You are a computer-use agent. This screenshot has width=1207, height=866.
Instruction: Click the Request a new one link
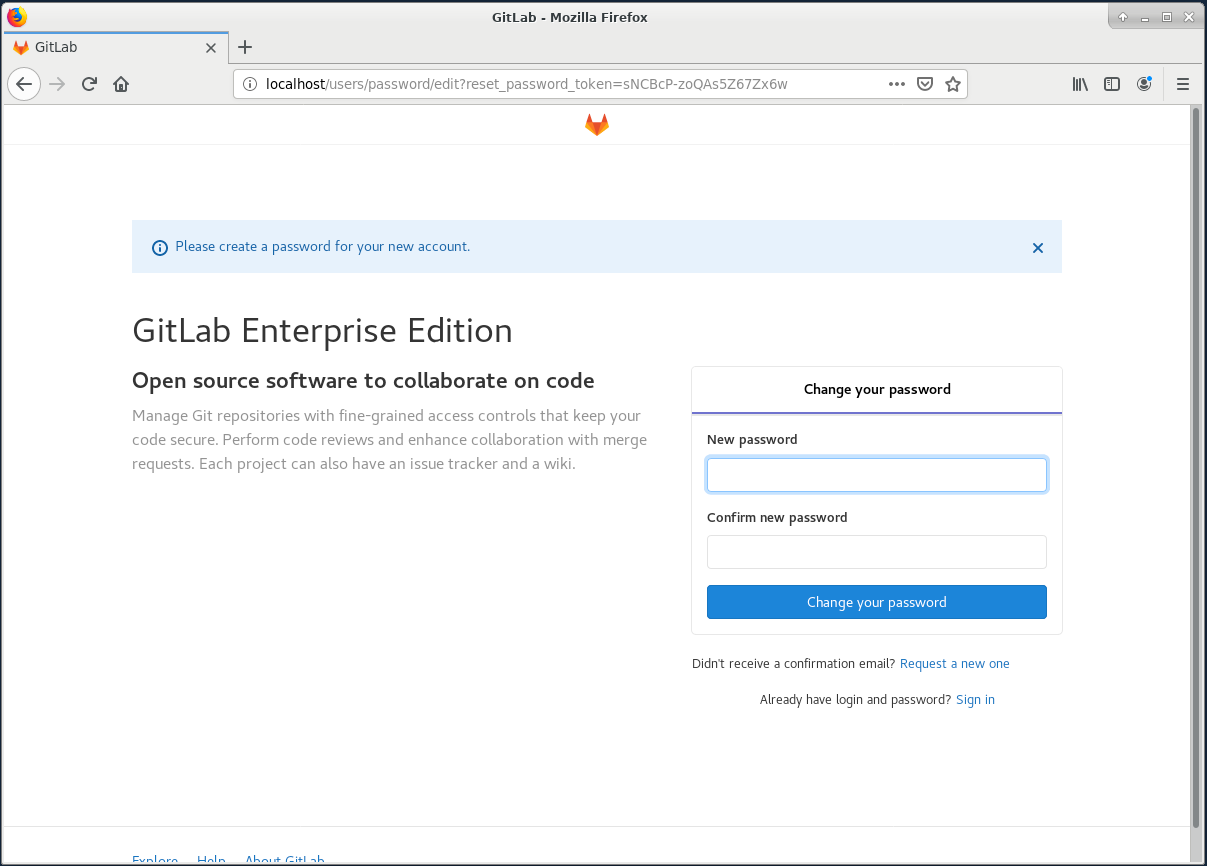(x=954, y=663)
